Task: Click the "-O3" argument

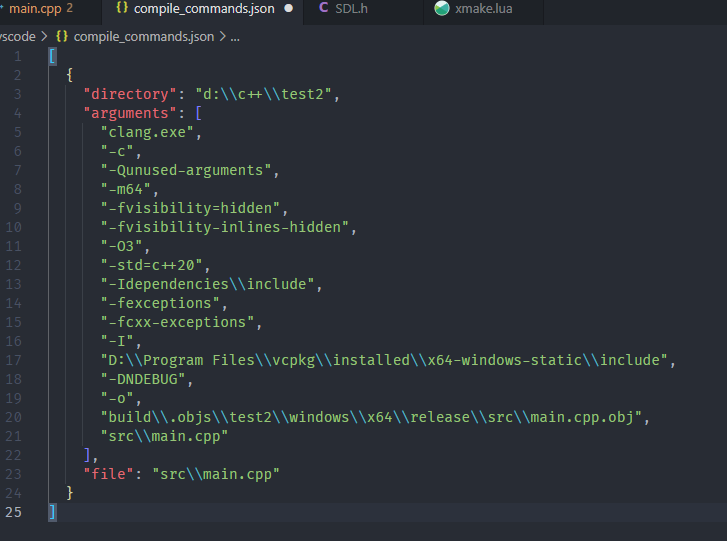Action: click(x=121, y=246)
